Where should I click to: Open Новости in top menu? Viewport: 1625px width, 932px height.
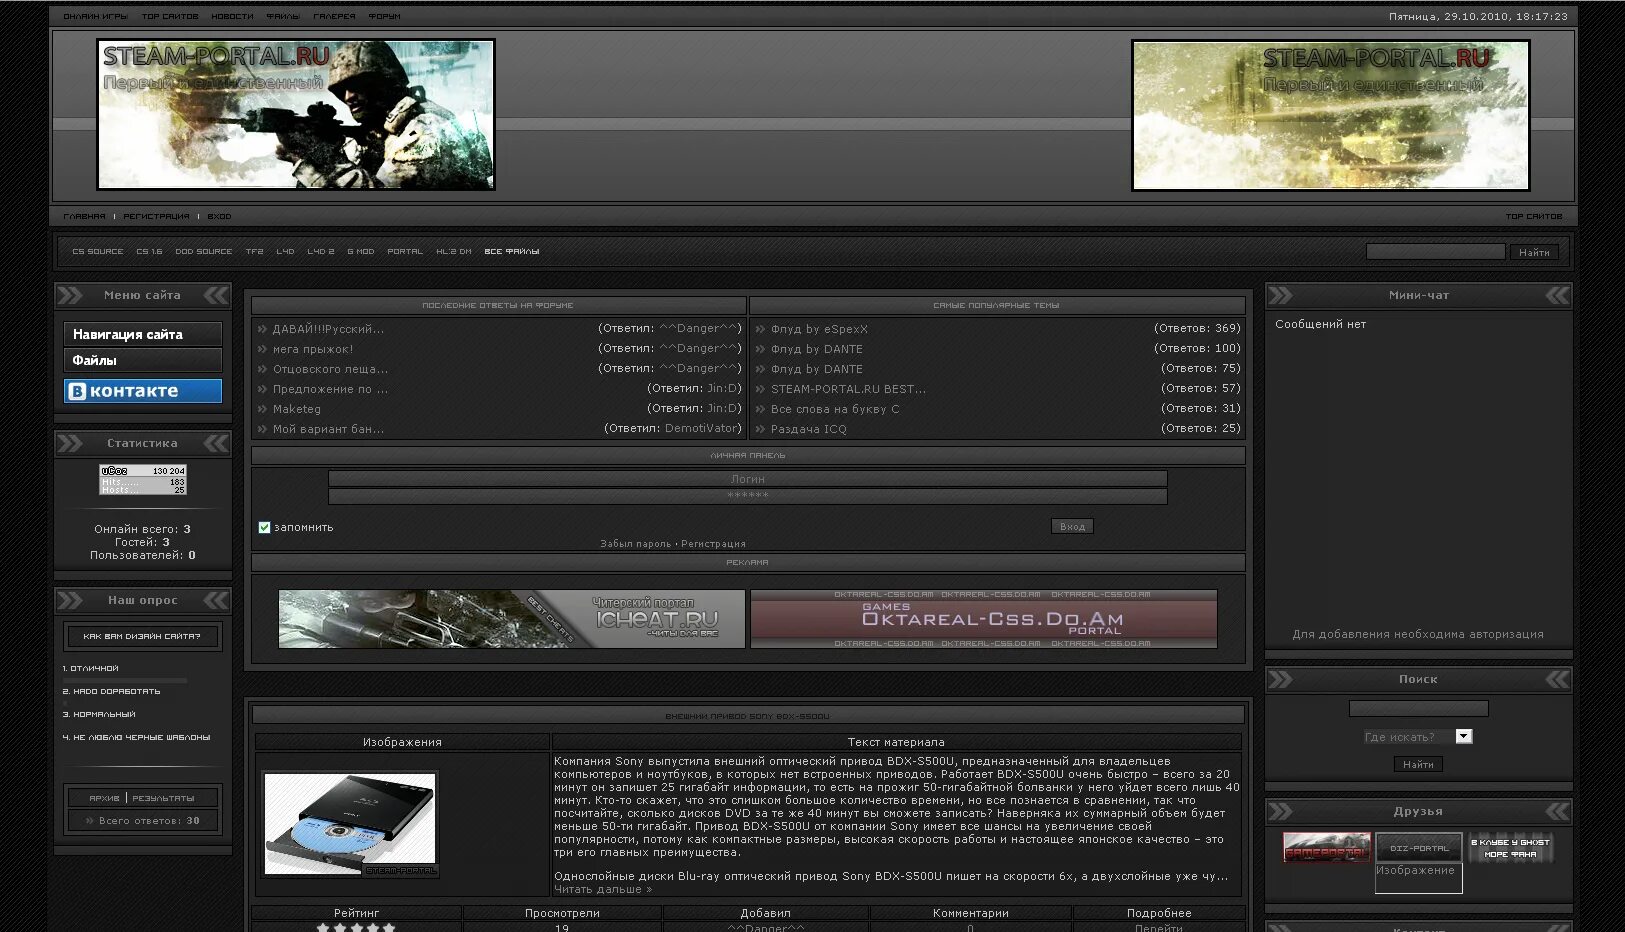click(x=232, y=16)
